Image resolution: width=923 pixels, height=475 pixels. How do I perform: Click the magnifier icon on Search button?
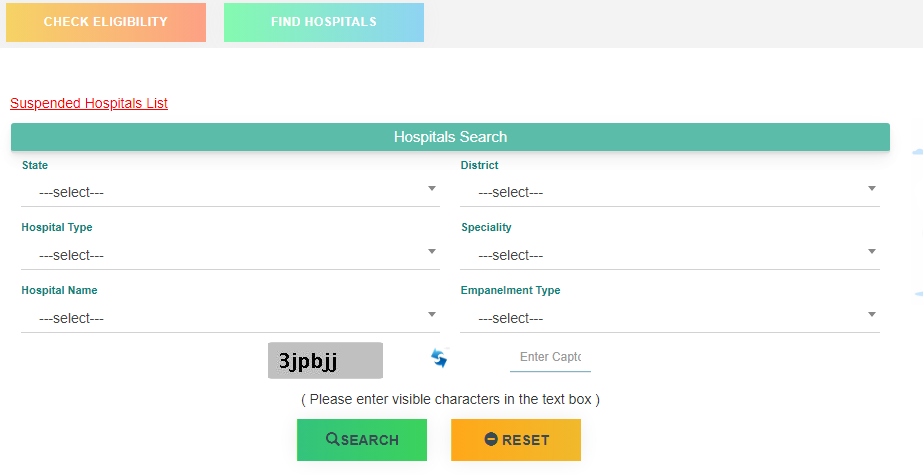point(333,439)
